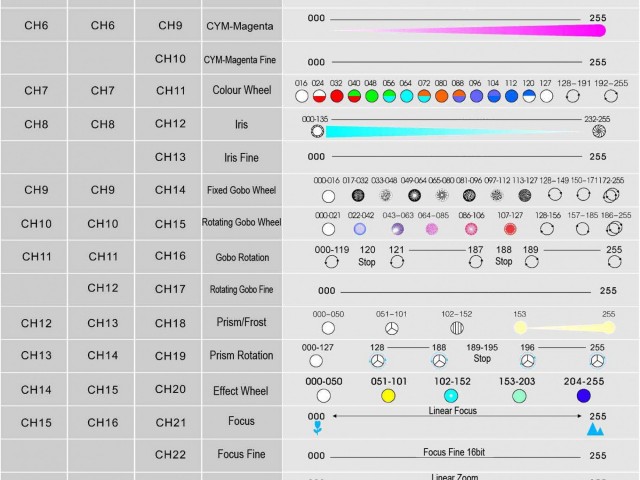Click the open iris icon at 232-255

[599, 131]
